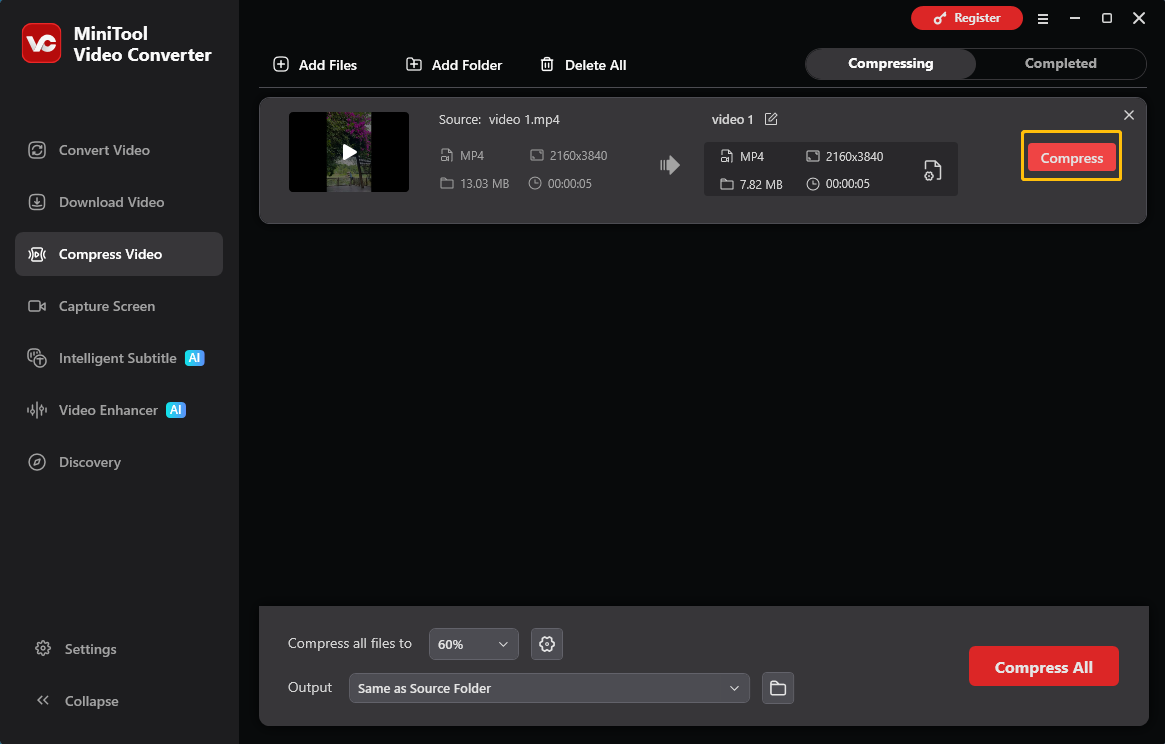Switch to the Completed tab
Screen dimensions: 1165x744
point(1060,64)
